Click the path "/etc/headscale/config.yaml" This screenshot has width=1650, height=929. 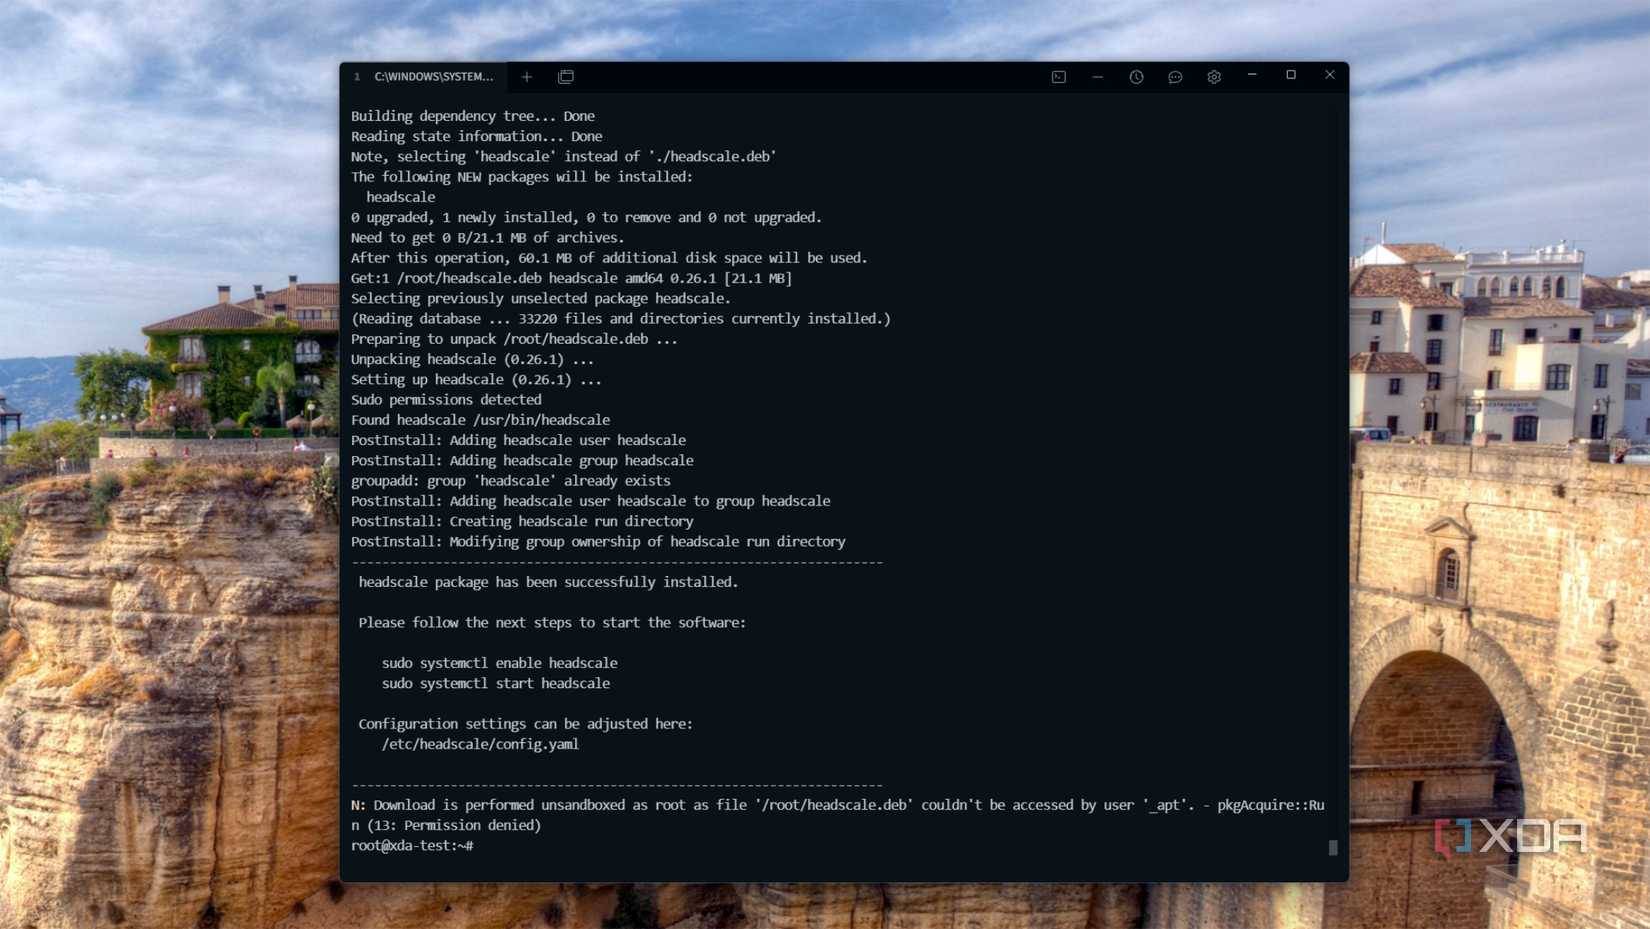tap(480, 744)
